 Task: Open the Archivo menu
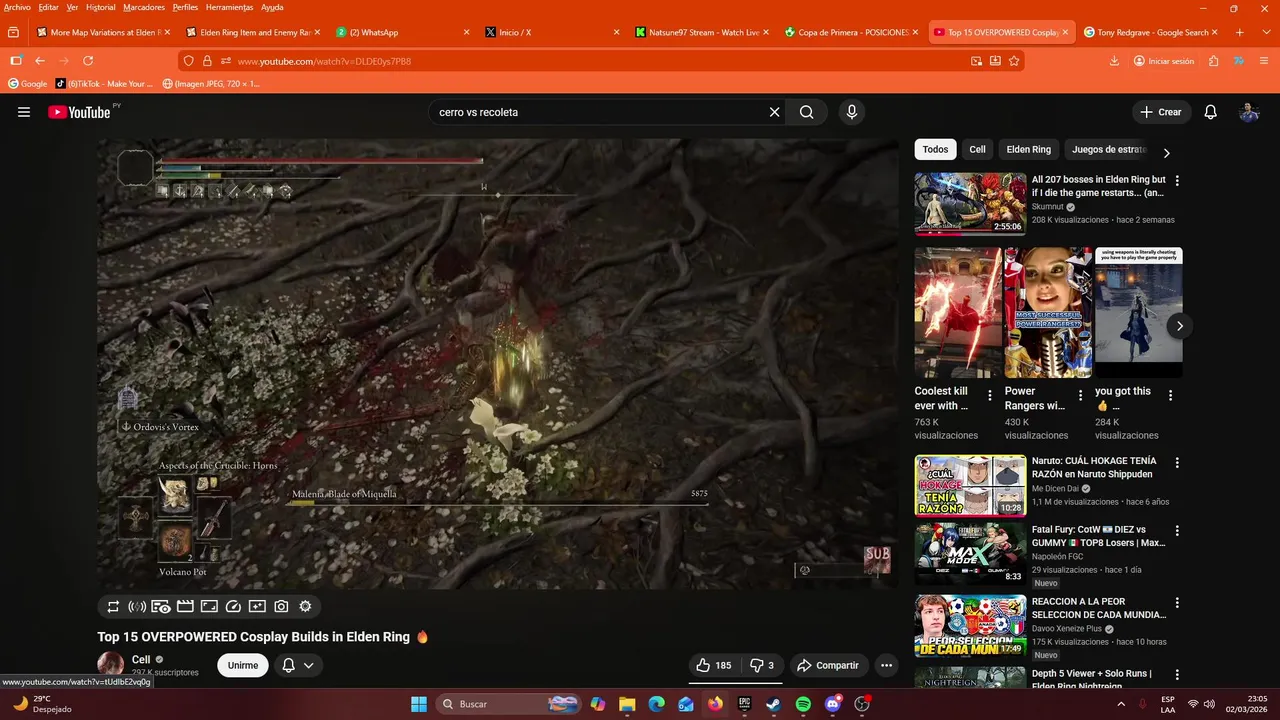17,7
